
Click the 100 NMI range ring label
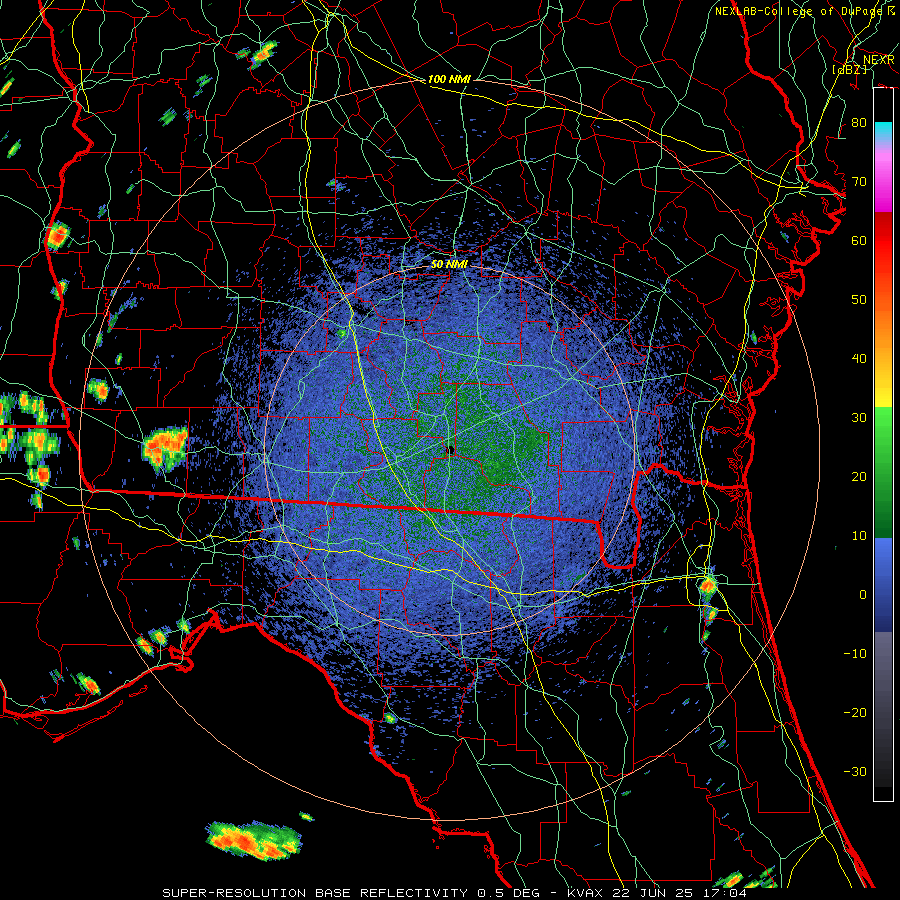click(x=449, y=79)
